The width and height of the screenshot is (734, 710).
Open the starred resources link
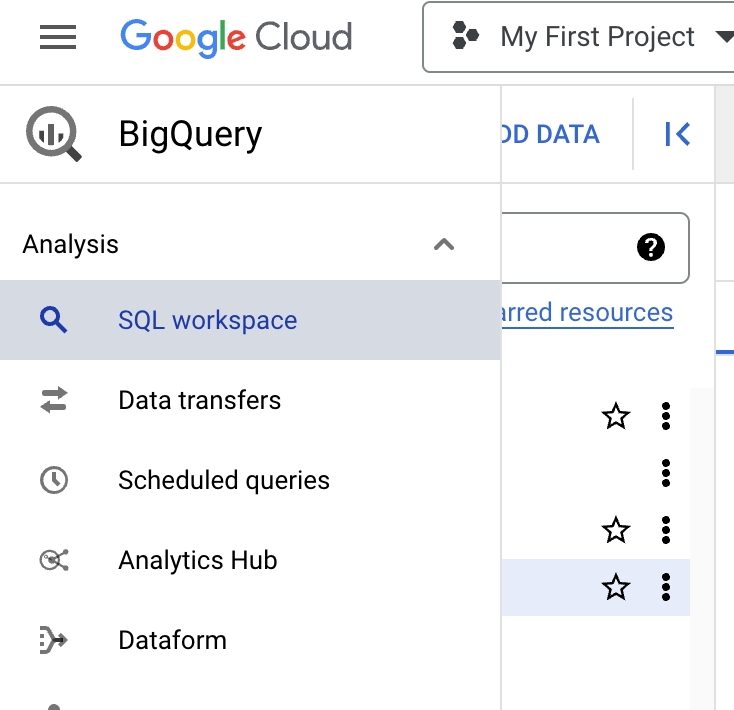coord(587,313)
